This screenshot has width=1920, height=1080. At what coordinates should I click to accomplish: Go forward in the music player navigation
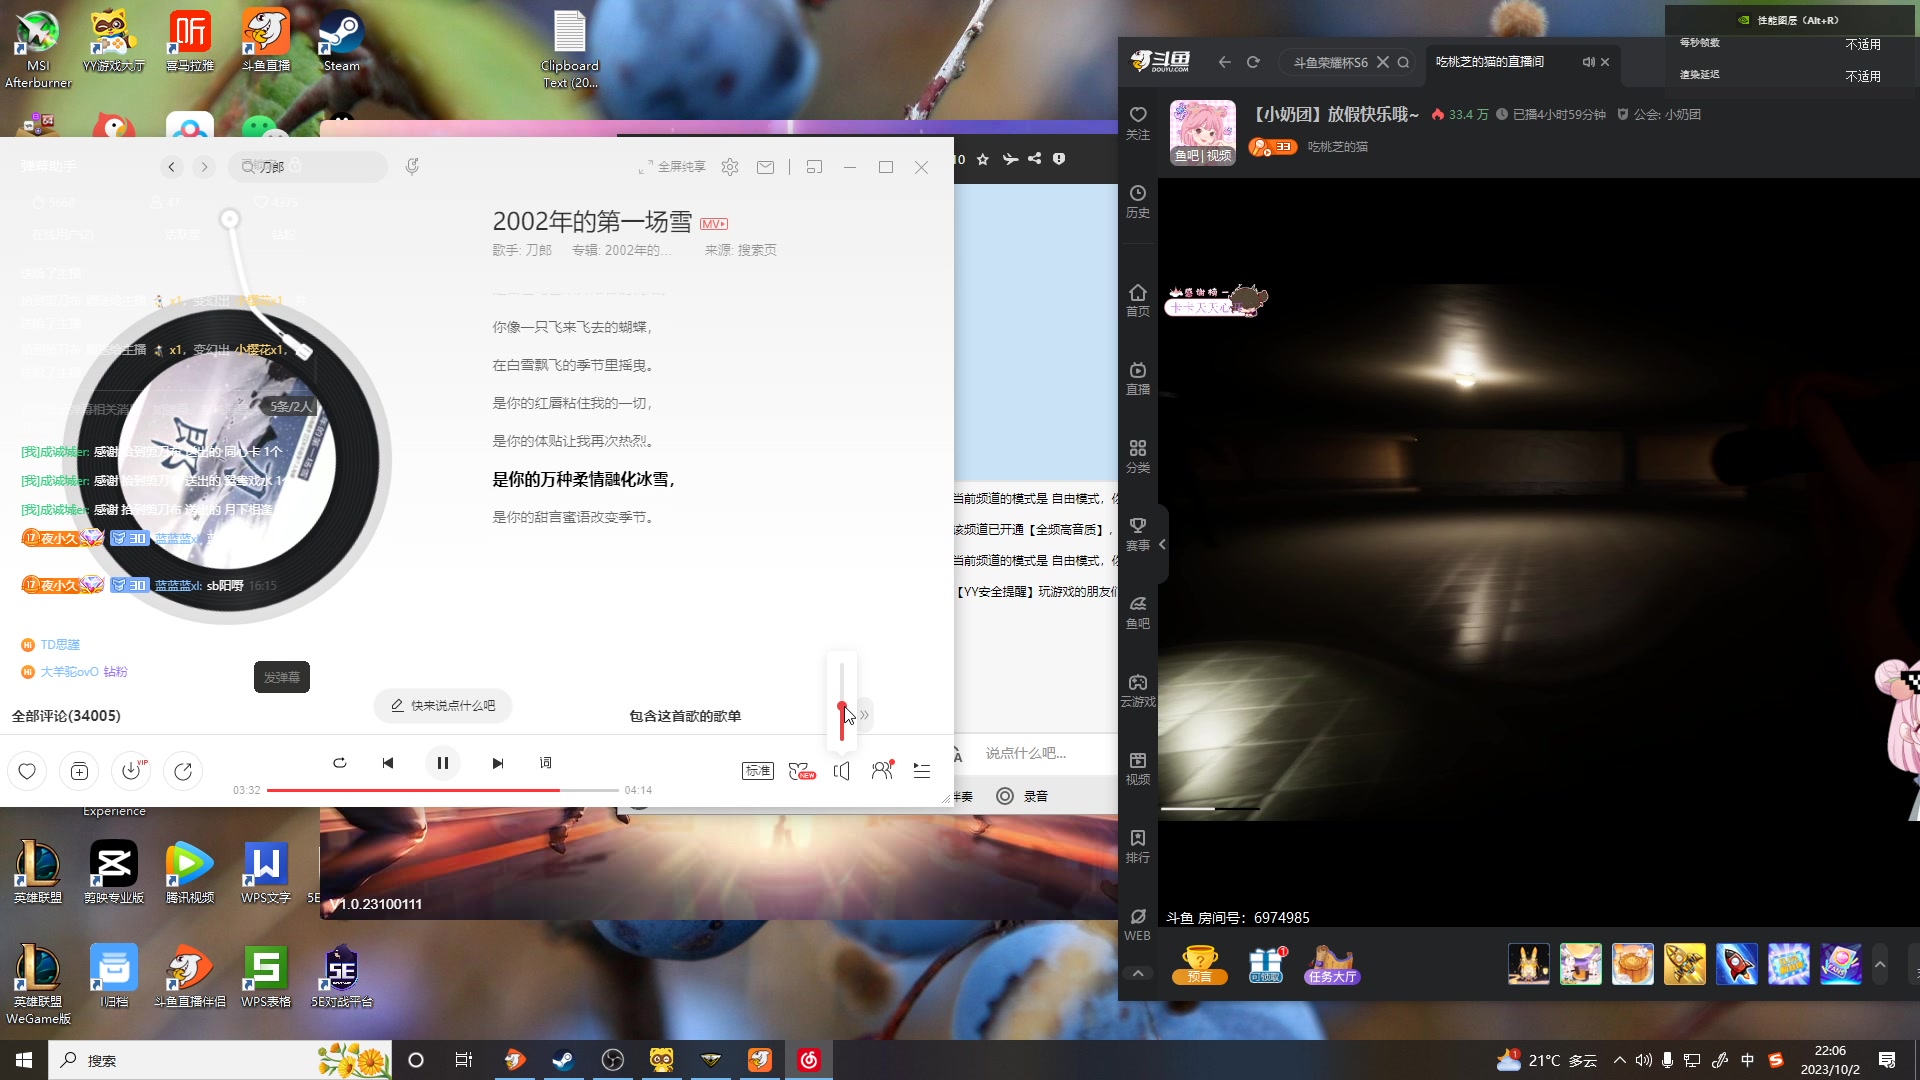pyautogui.click(x=204, y=167)
